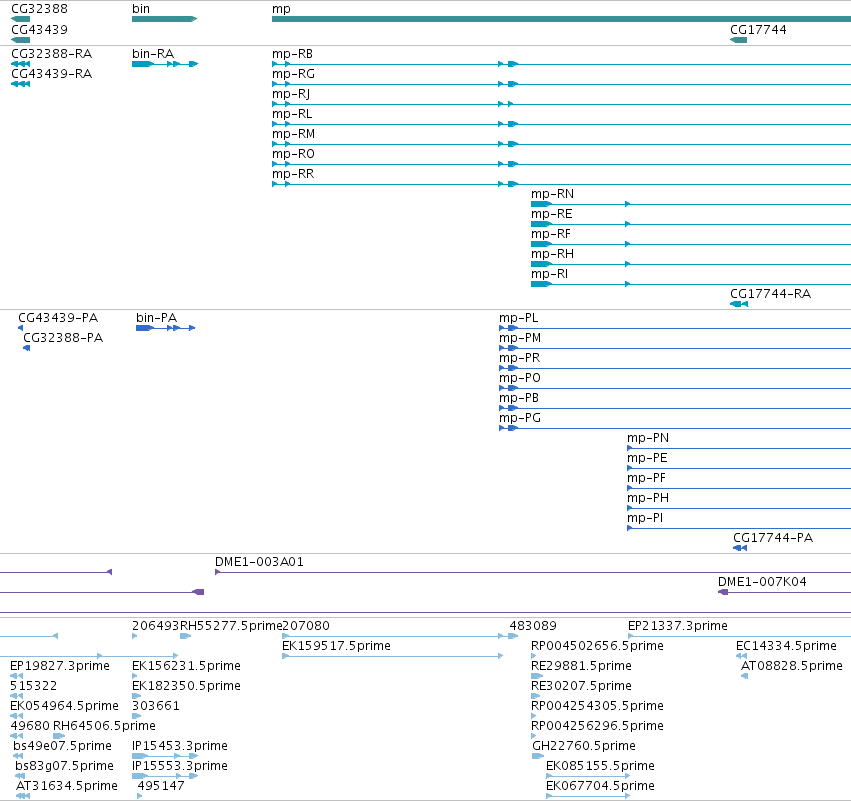Choose protein mp-PB
Viewport: 851px width, 801px height.
519,398
